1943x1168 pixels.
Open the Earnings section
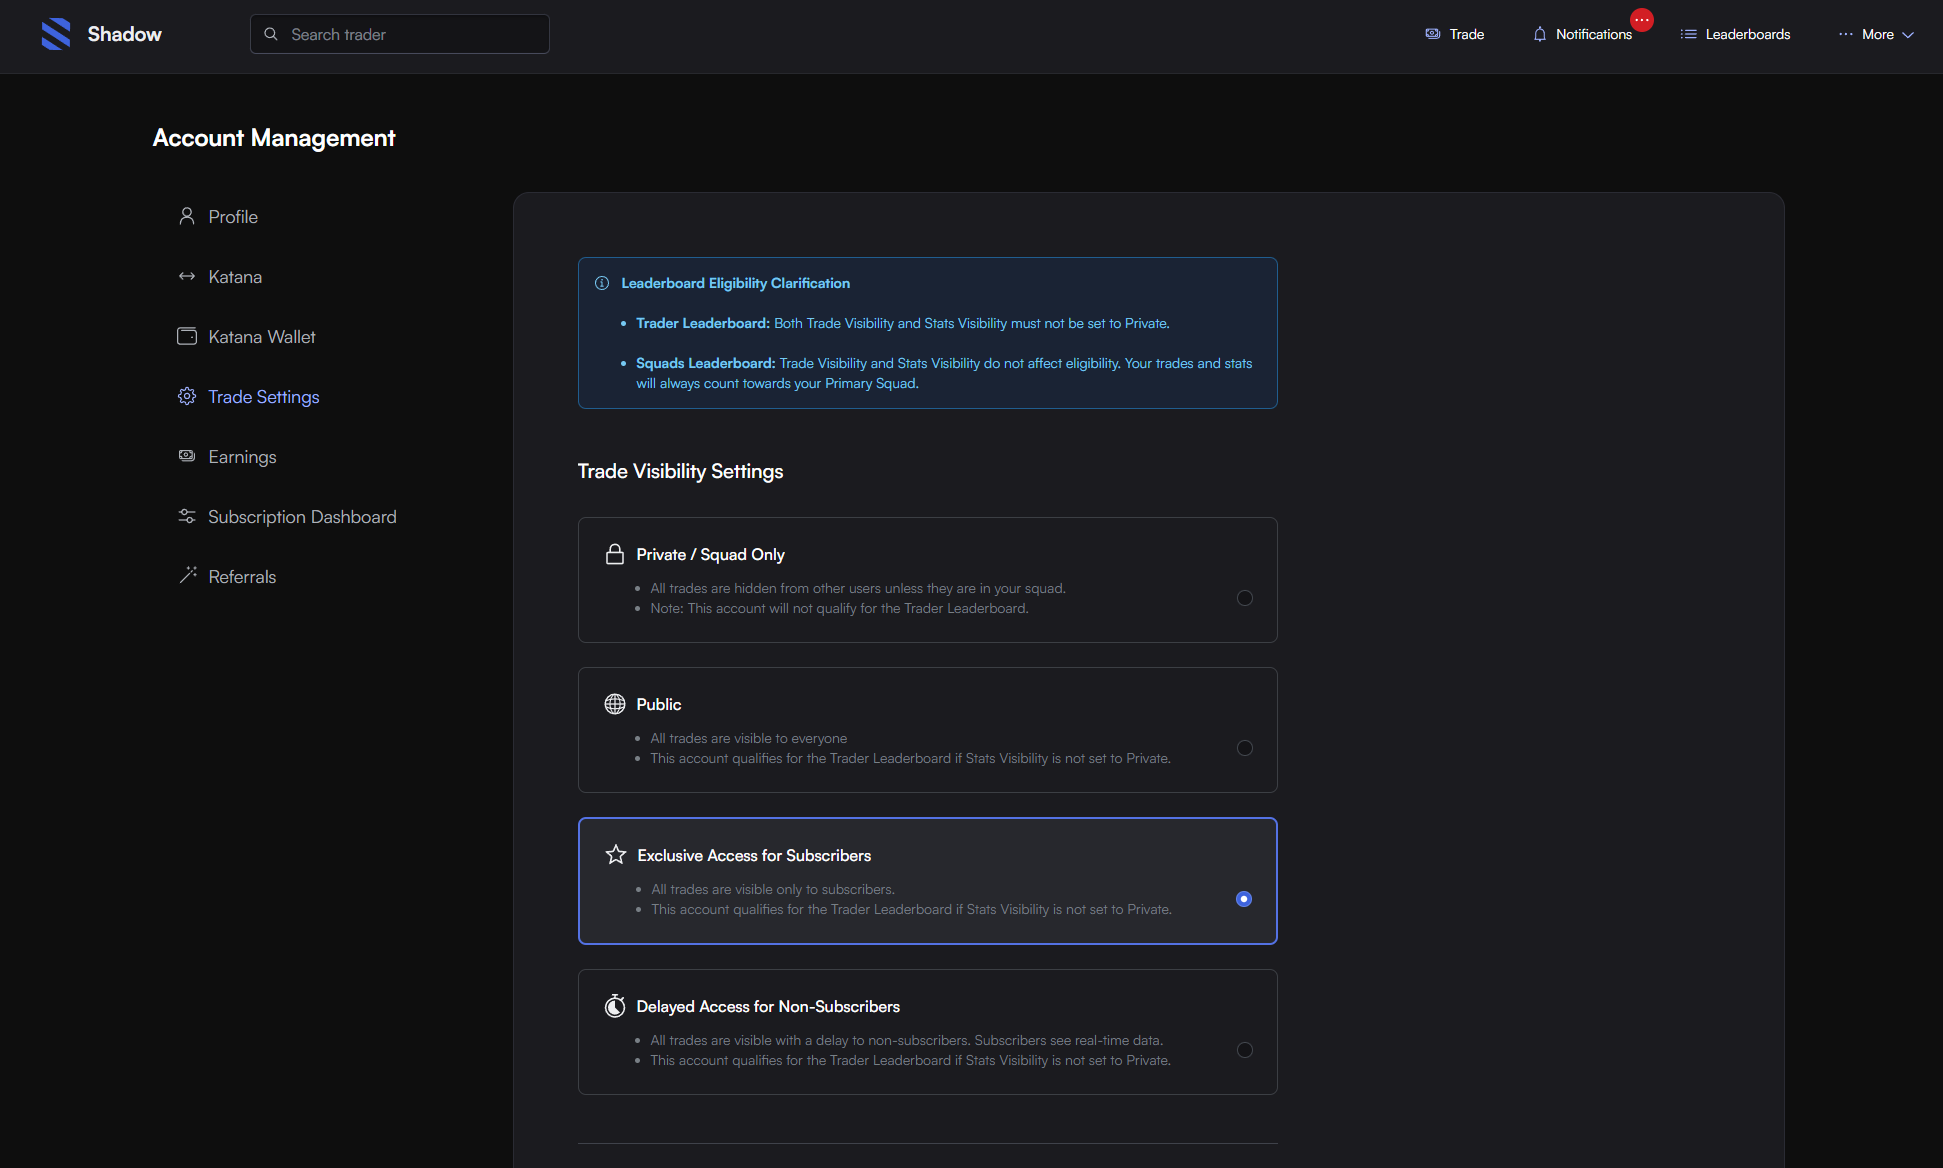coord(242,457)
